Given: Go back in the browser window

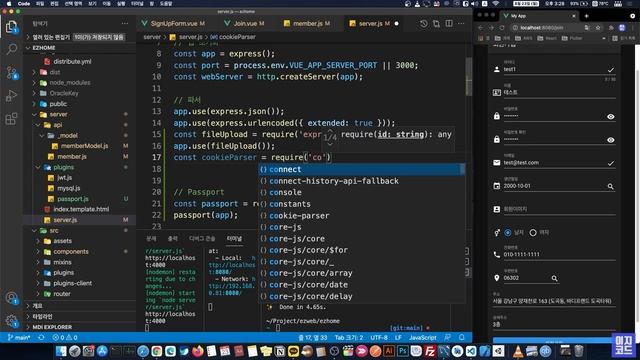Looking at the screenshot, I should (481, 28).
